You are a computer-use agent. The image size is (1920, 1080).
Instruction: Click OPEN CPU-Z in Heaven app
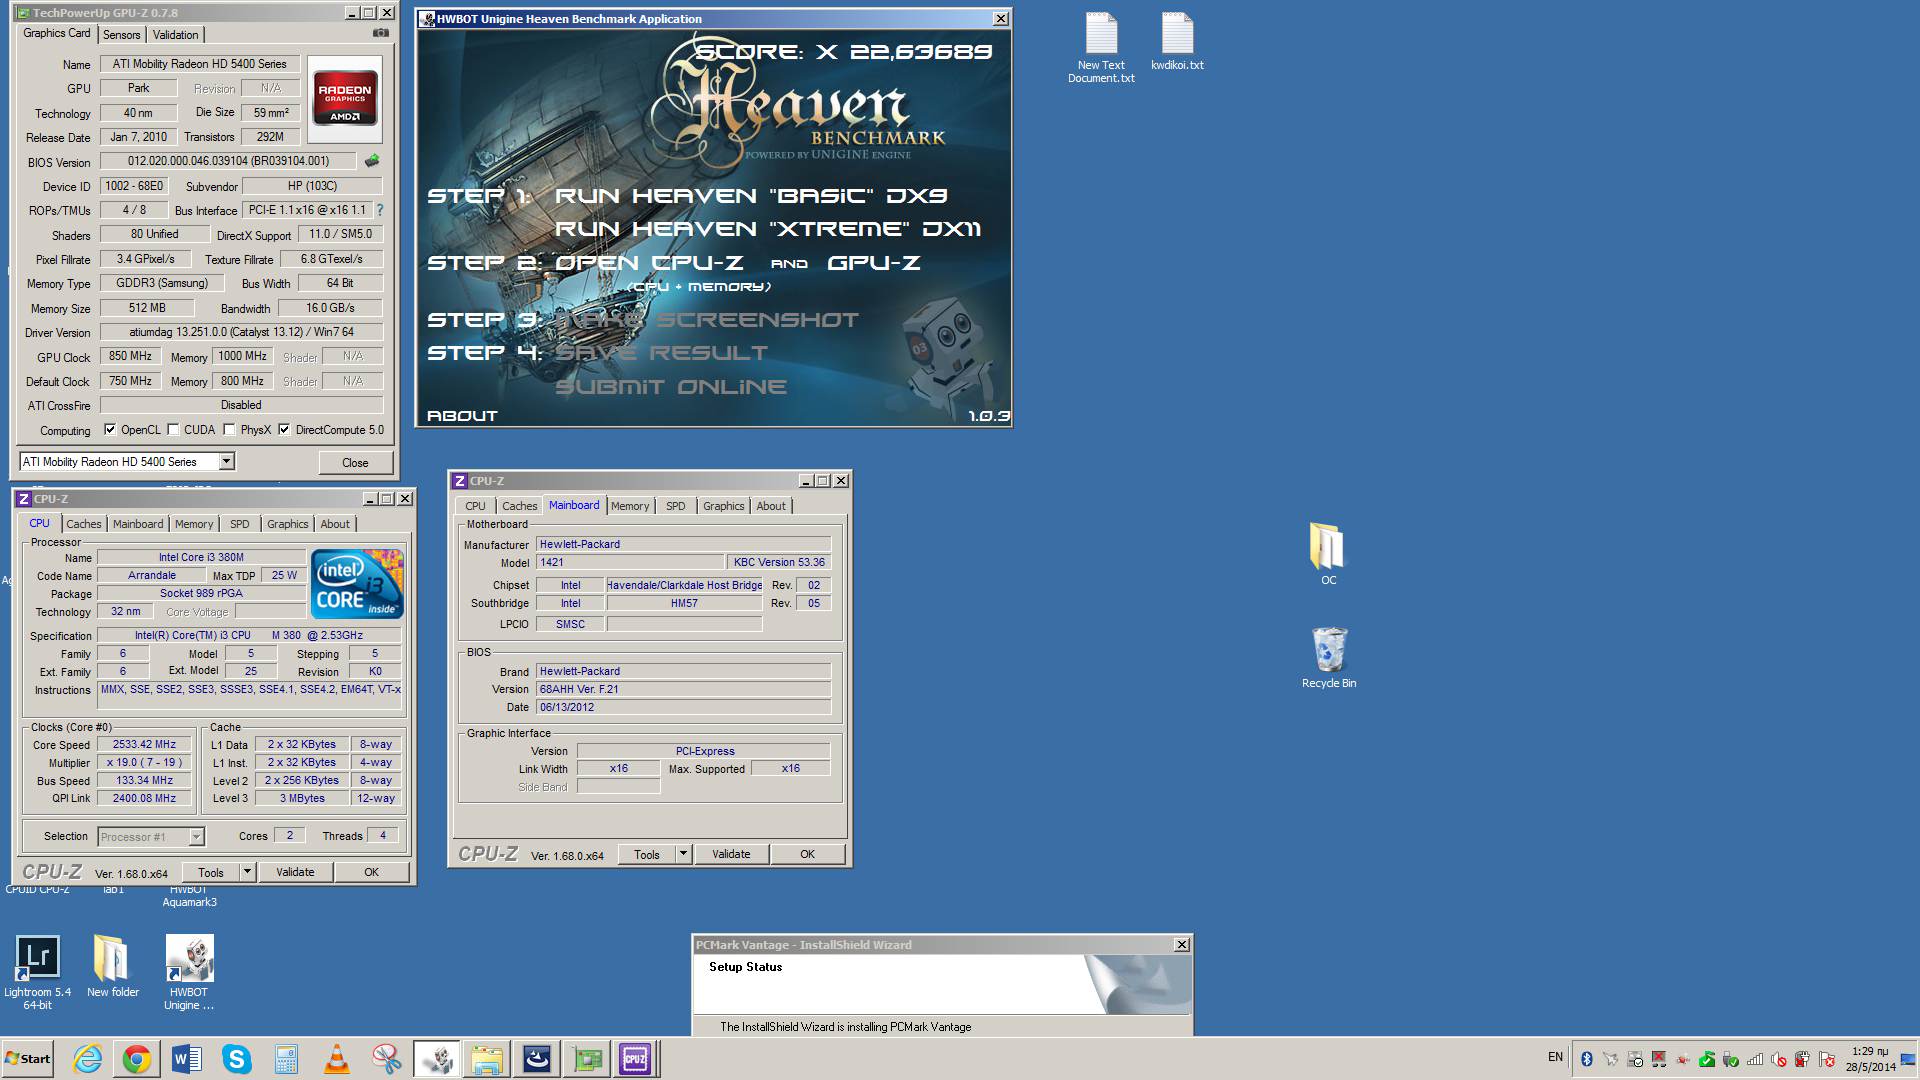click(649, 263)
